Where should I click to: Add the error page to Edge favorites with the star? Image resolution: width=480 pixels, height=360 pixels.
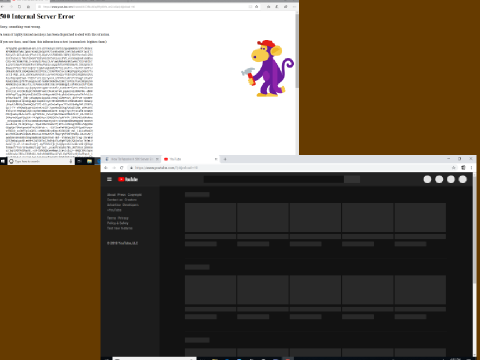256,7
